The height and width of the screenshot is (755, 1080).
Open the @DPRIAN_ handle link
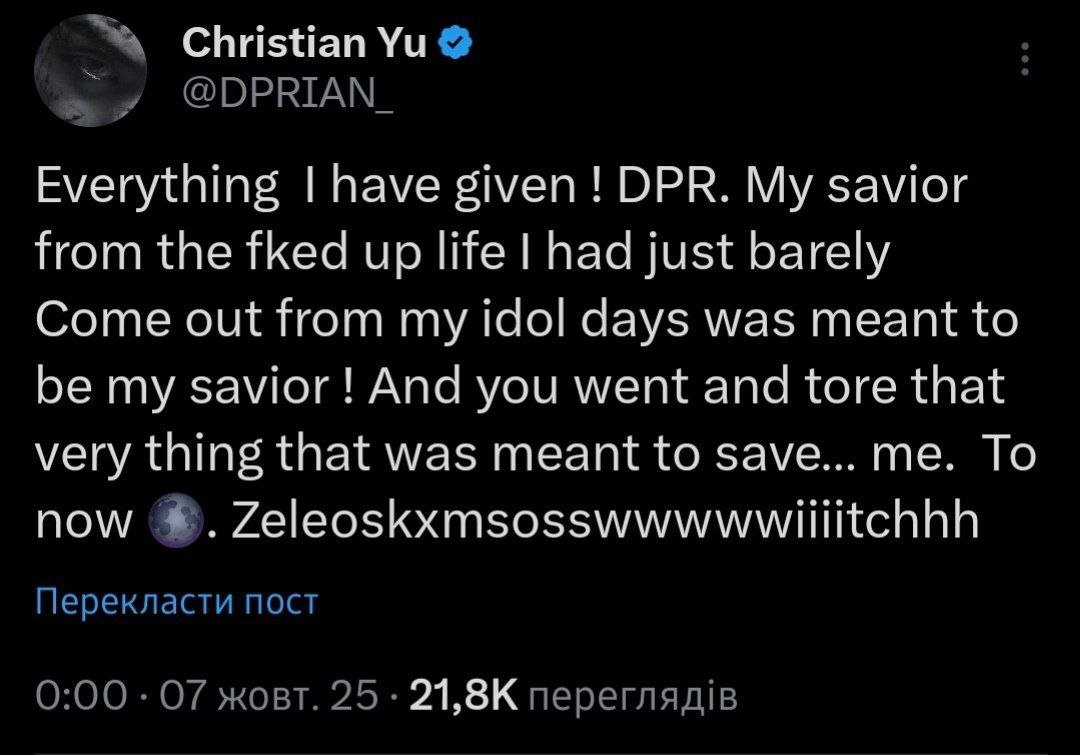tap(287, 94)
